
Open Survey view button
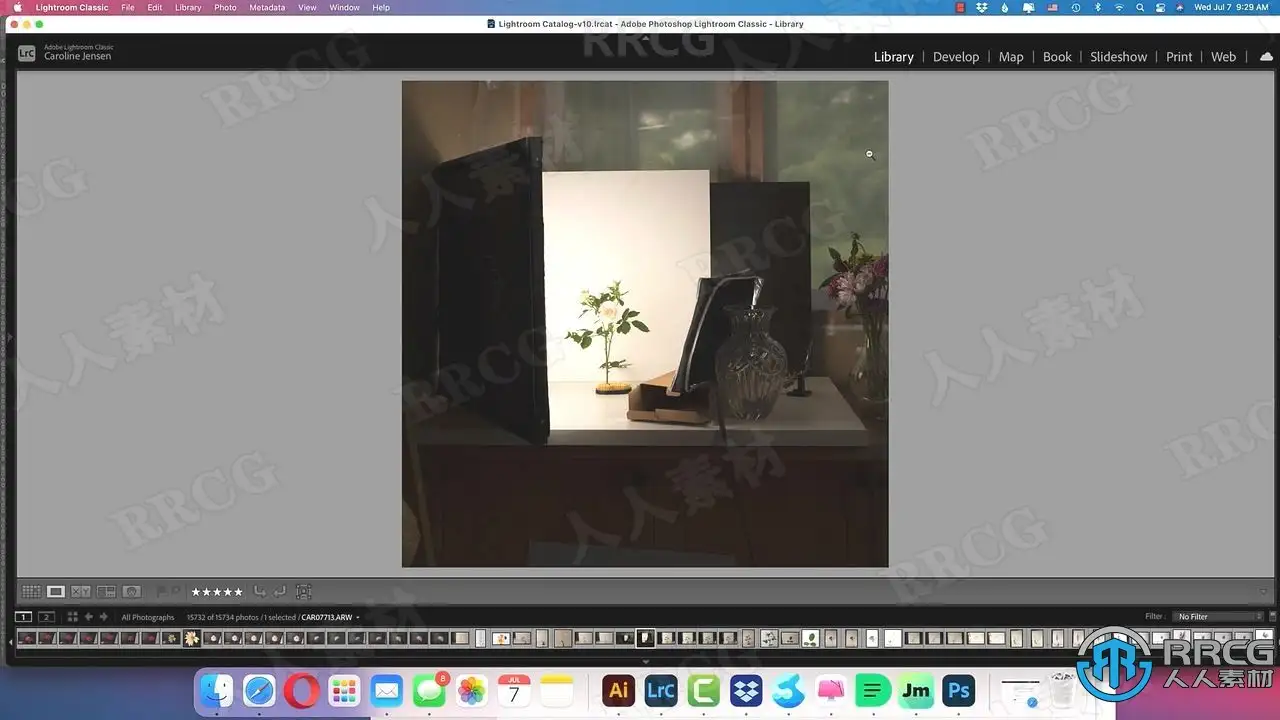(106, 592)
